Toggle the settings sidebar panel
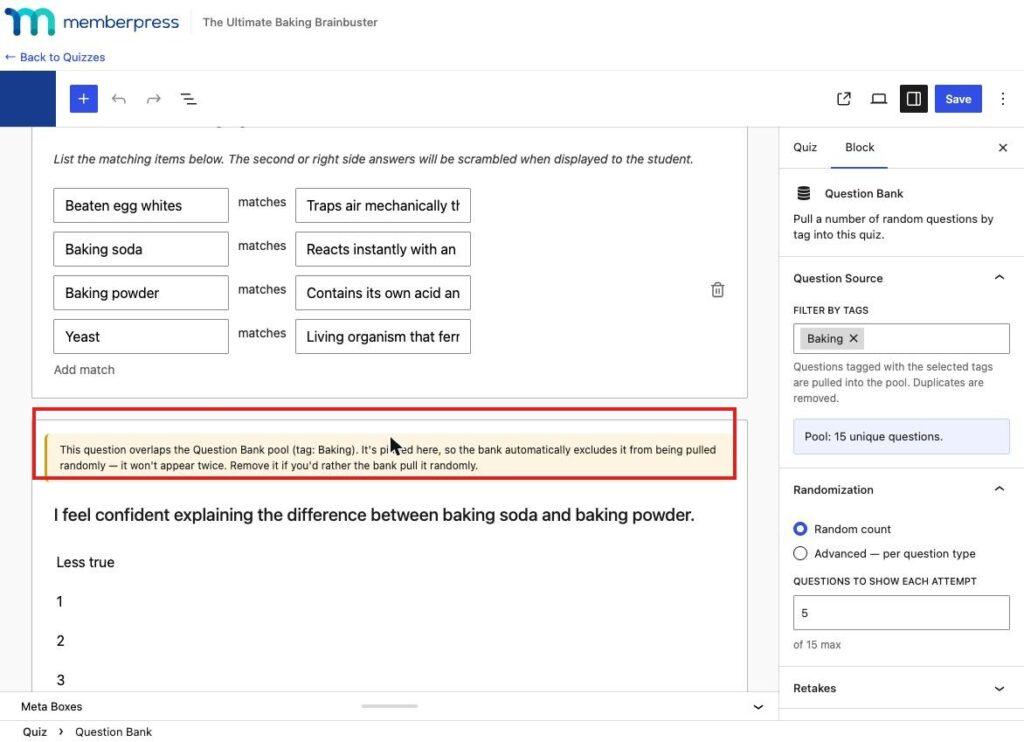The width and height of the screenshot is (1024, 742). 914,99
